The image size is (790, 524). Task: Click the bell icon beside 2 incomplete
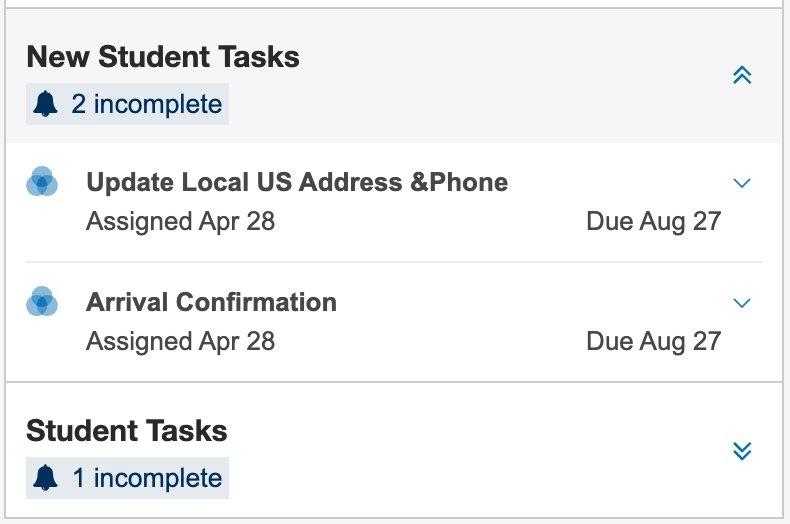point(46,104)
